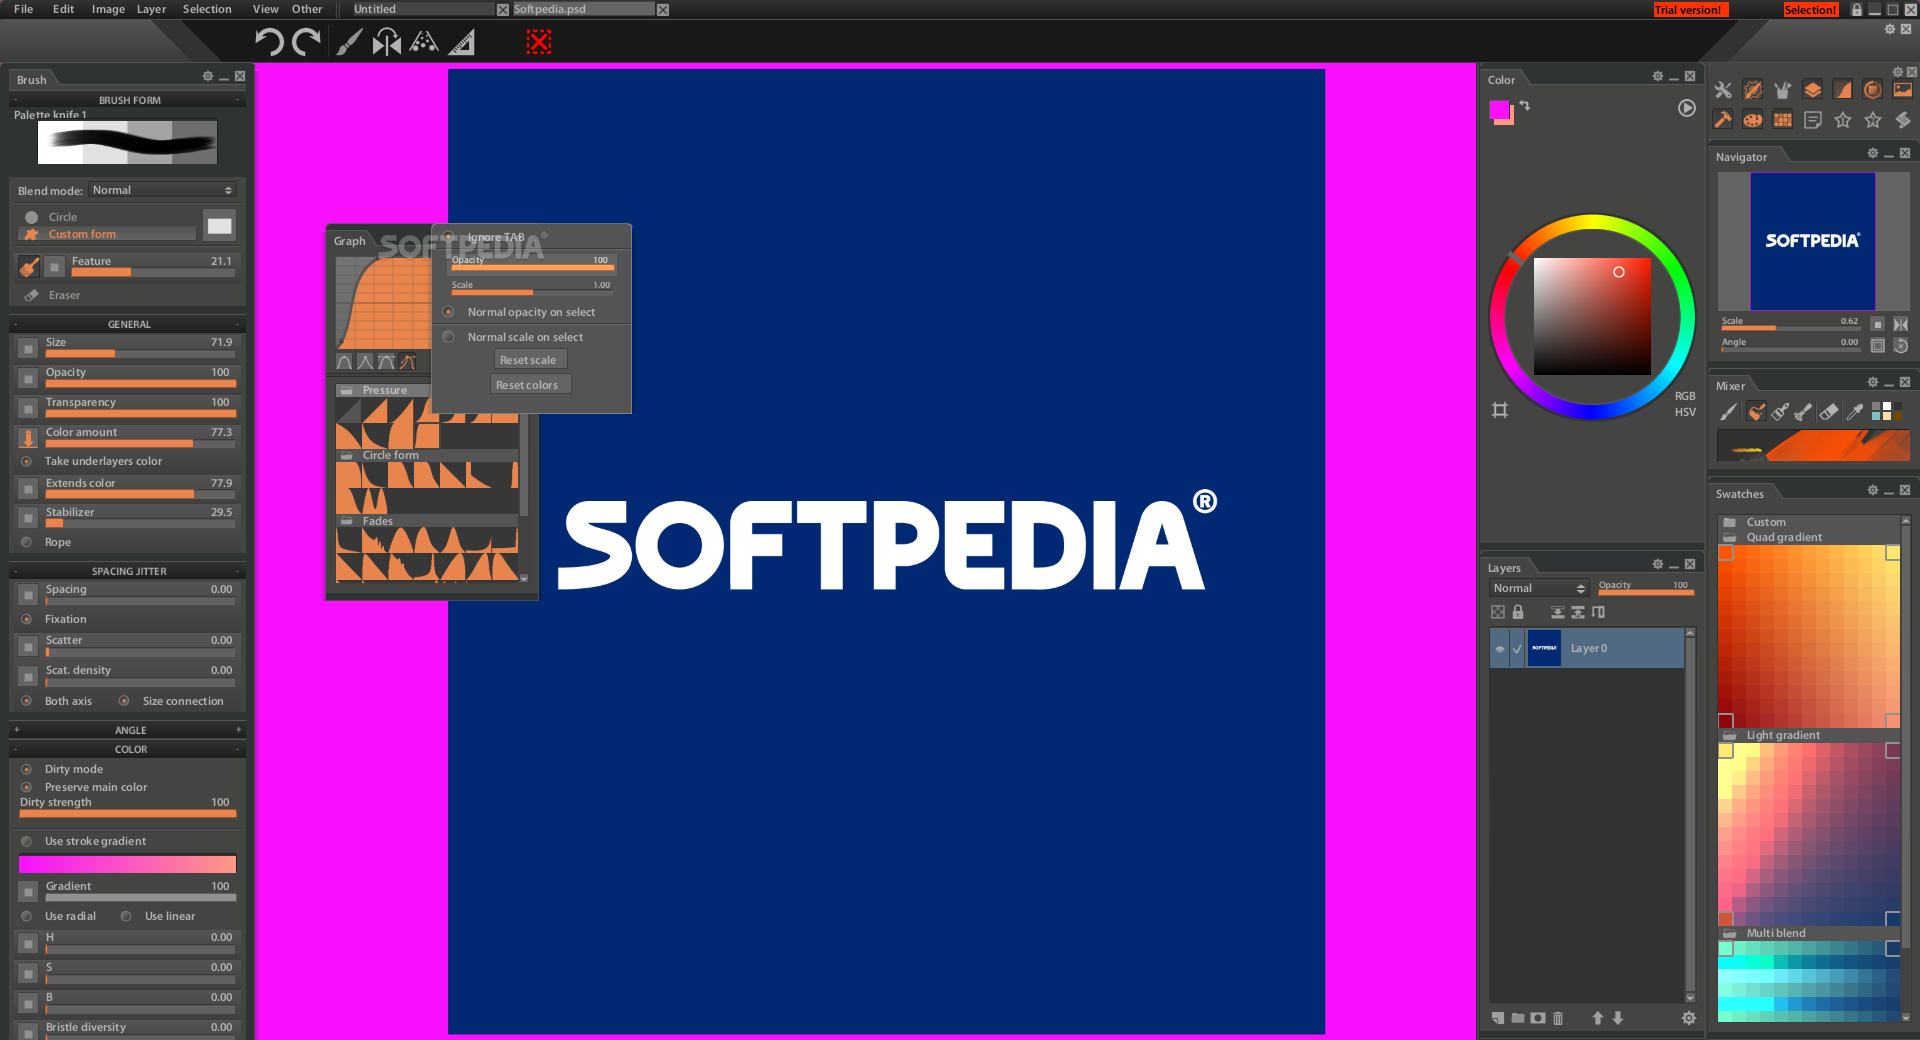This screenshot has width=1920, height=1040.
Task: Toggle Ignore TAB option
Action: pyautogui.click(x=449, y=237)
